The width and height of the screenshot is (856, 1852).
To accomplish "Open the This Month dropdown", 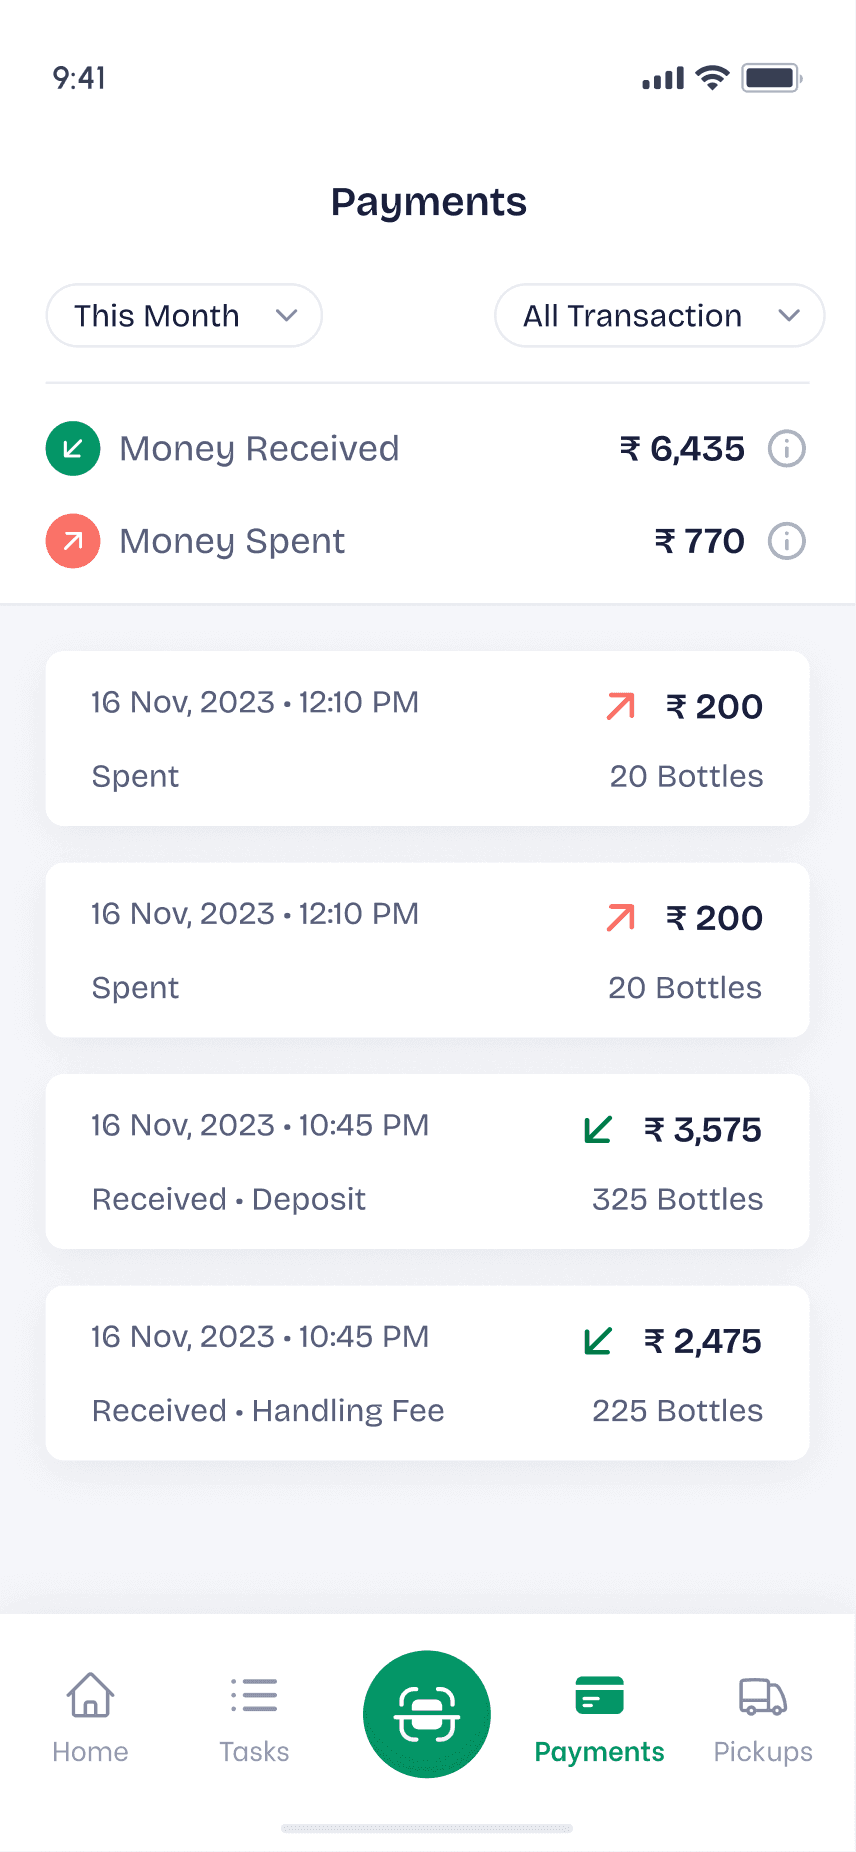I will pyautogui.click(x=184, y=316).
